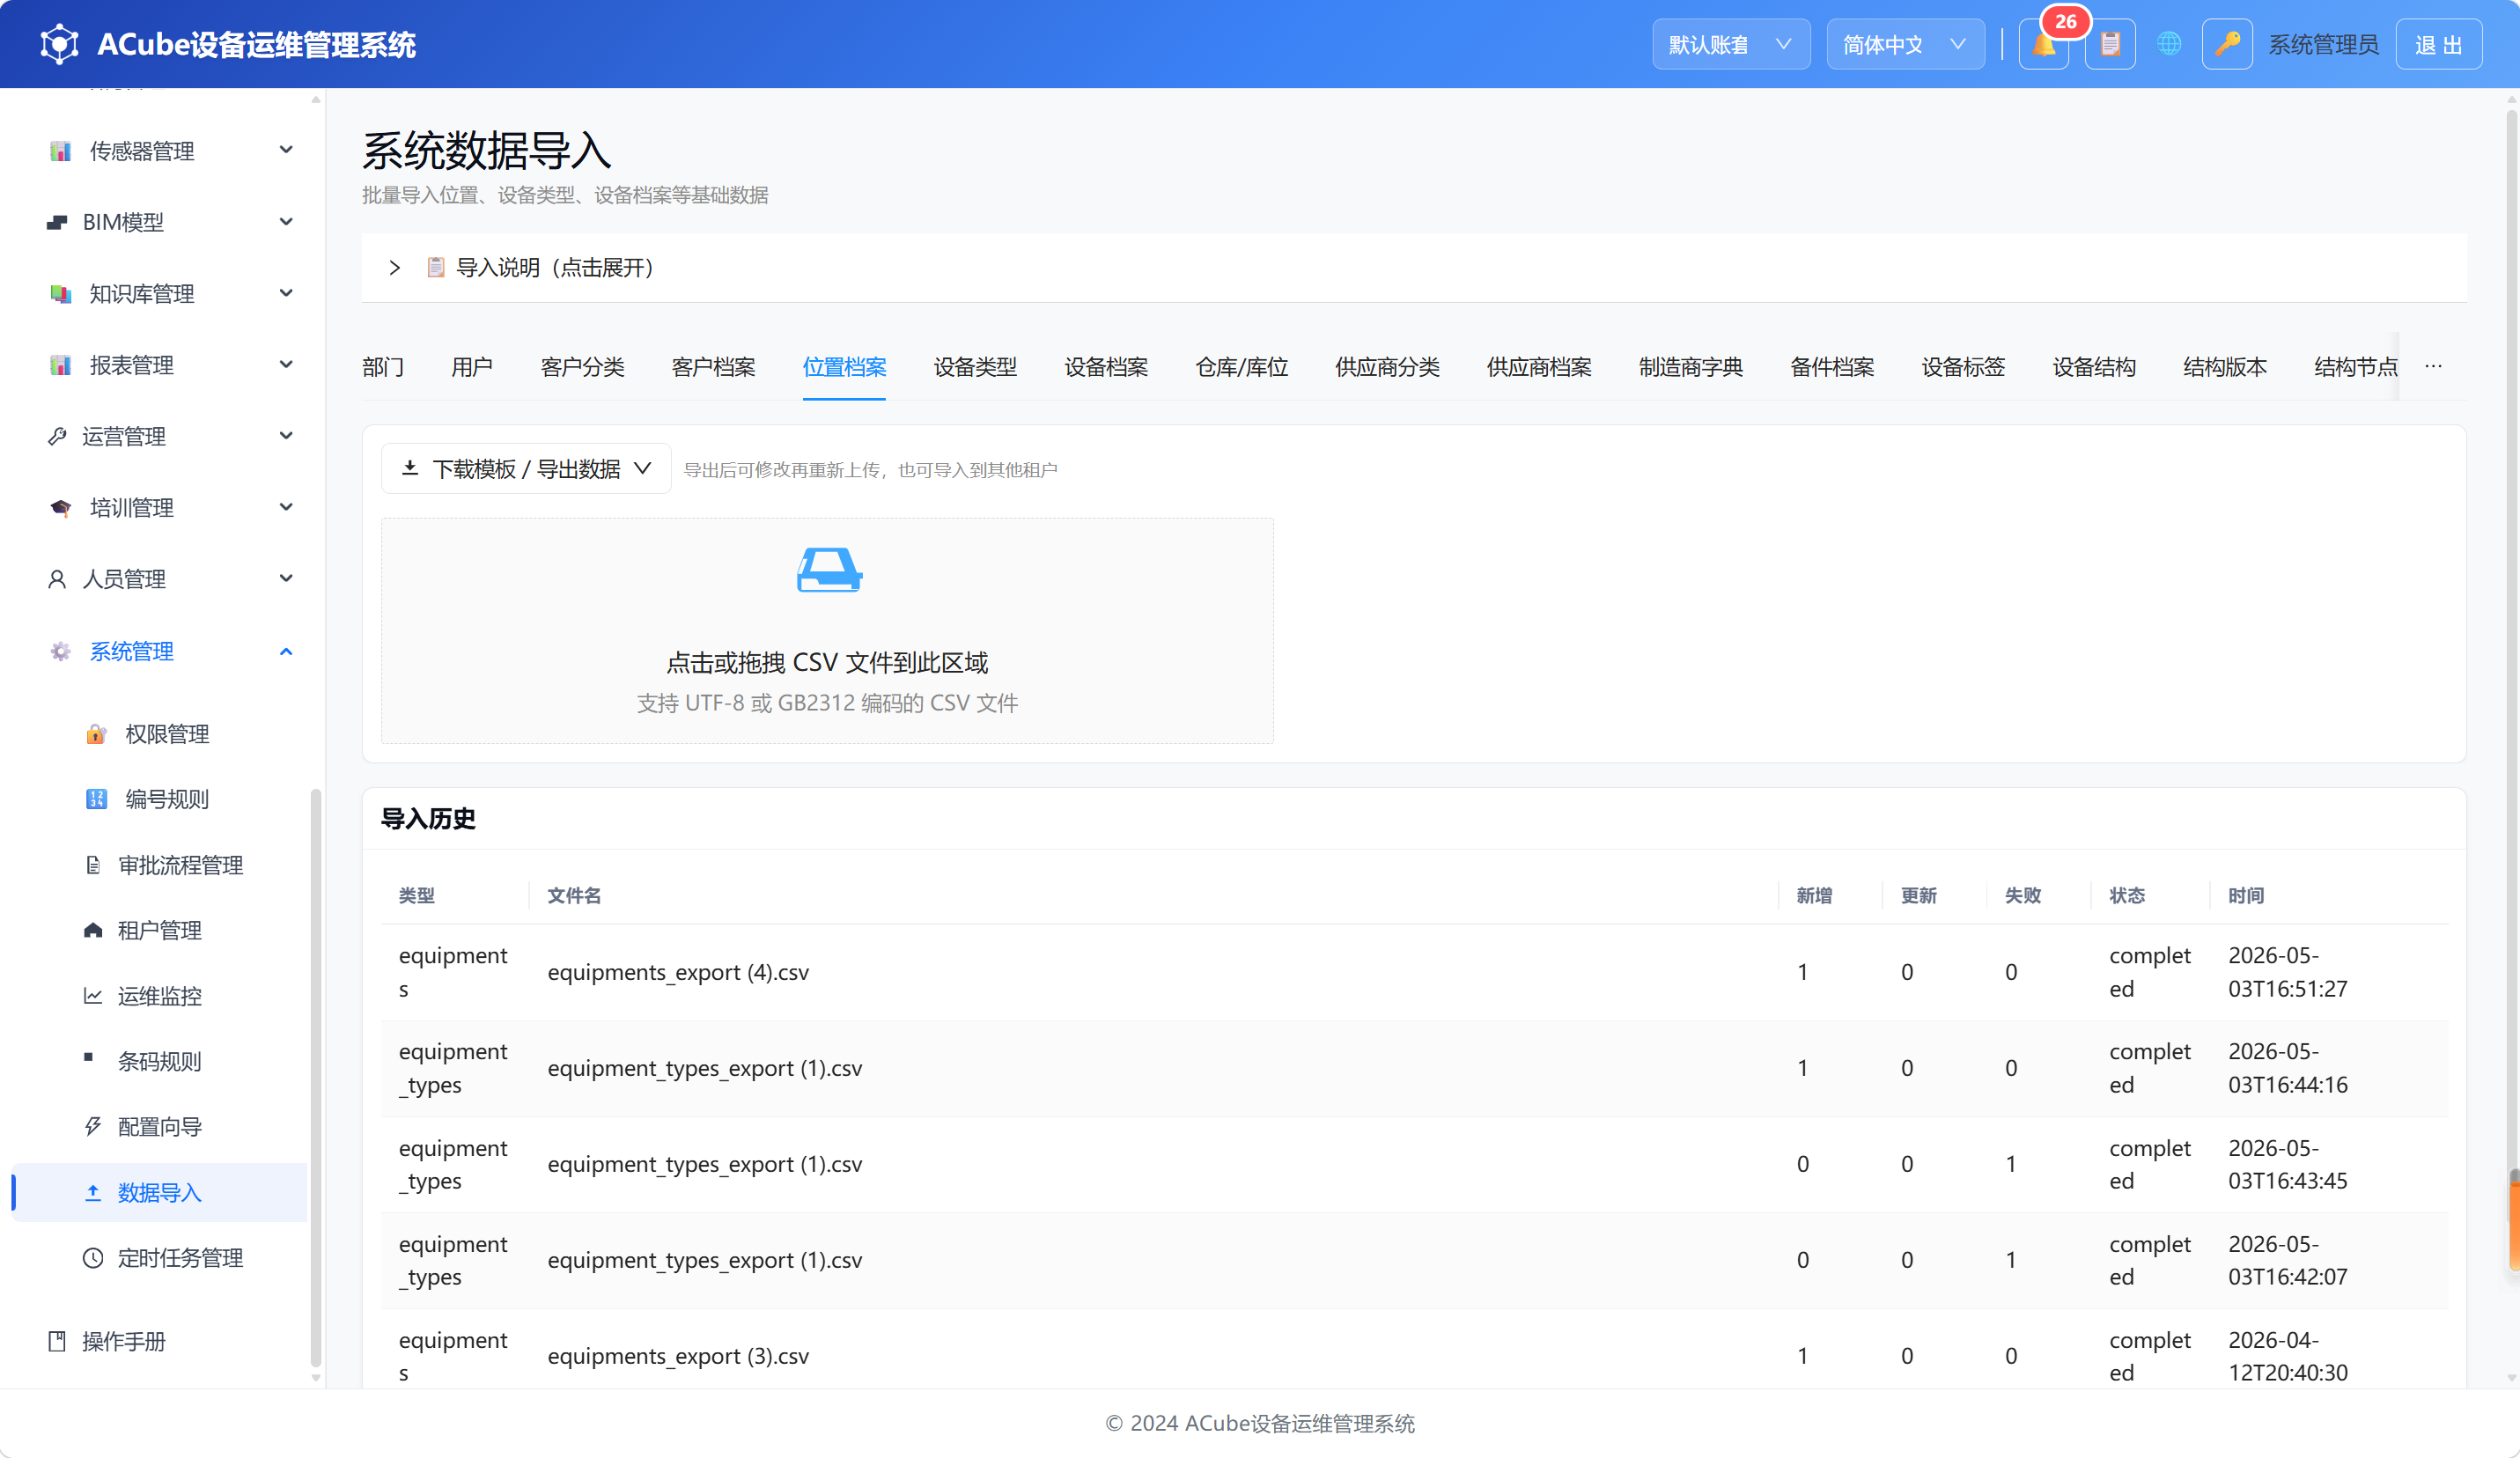Click the sidebar vertical scrollbar
Image resolution: width=2520 pixels, height=1458 pixels.
pyautogui.click(x=316, y=1078)
